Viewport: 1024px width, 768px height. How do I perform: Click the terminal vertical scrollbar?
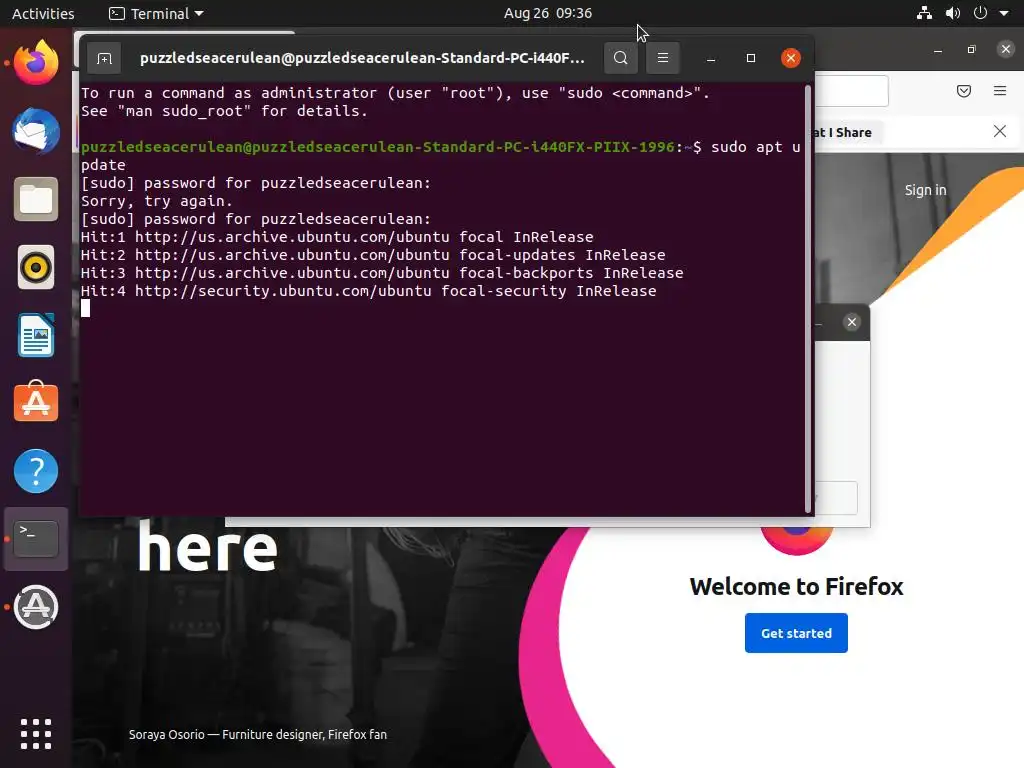tap(808, 299)
